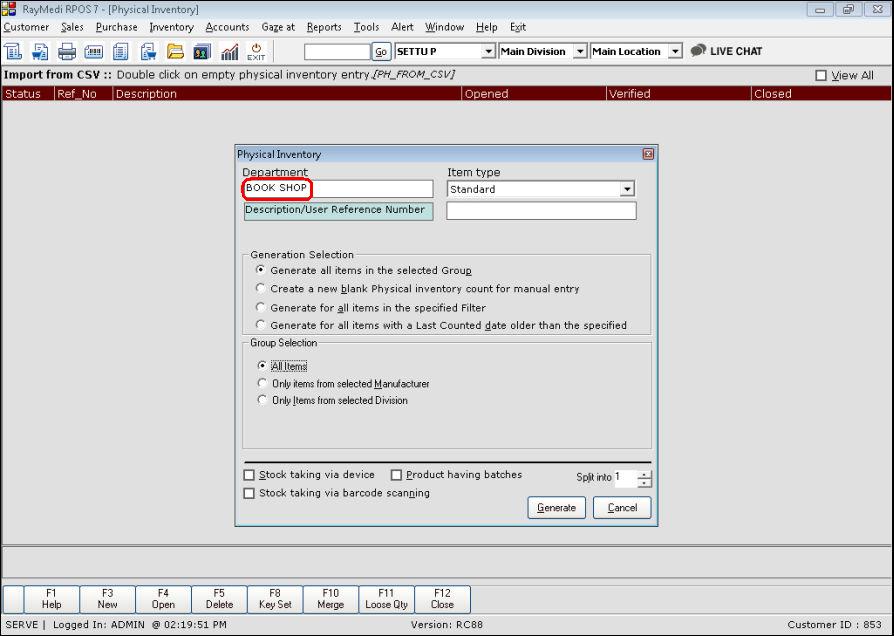Image resolution: width=894 pixels, height=636 pixels.
Task: Click the first invoice scroll toolbar icon
Action: [x=13, y=51]
